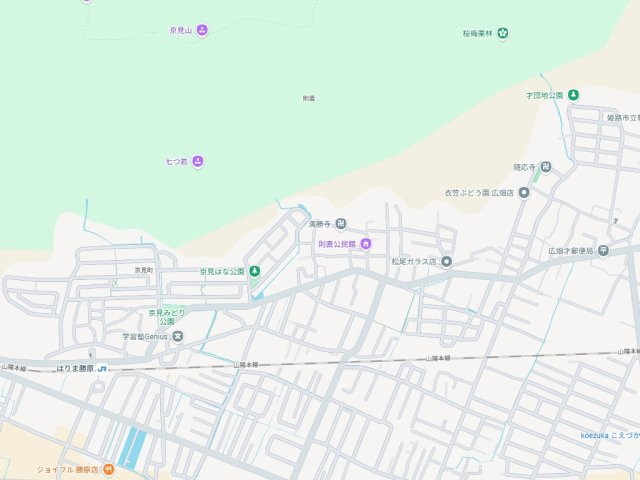Click the 則直 area name in green zone
Viewport: 640px width, 480px height.
[309, 98]
